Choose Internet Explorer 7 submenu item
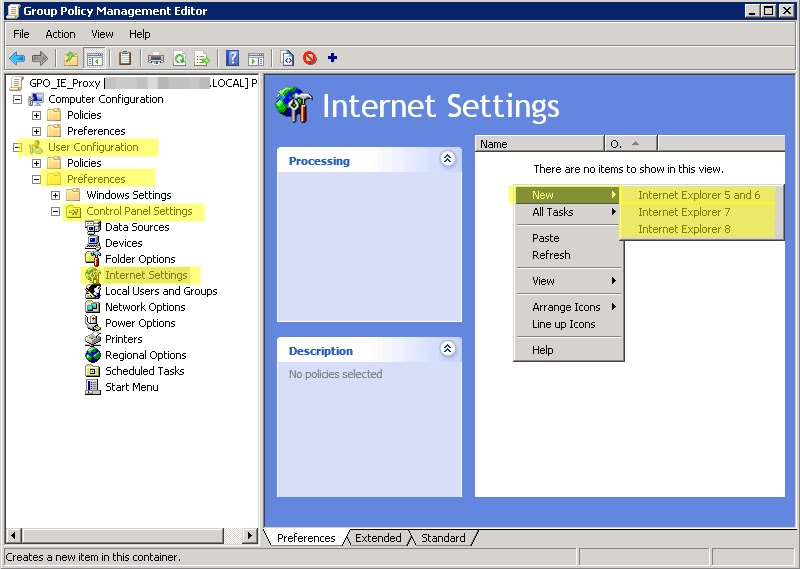The height and width of the screenshot is (569, 800). click(x=699, y=212)
